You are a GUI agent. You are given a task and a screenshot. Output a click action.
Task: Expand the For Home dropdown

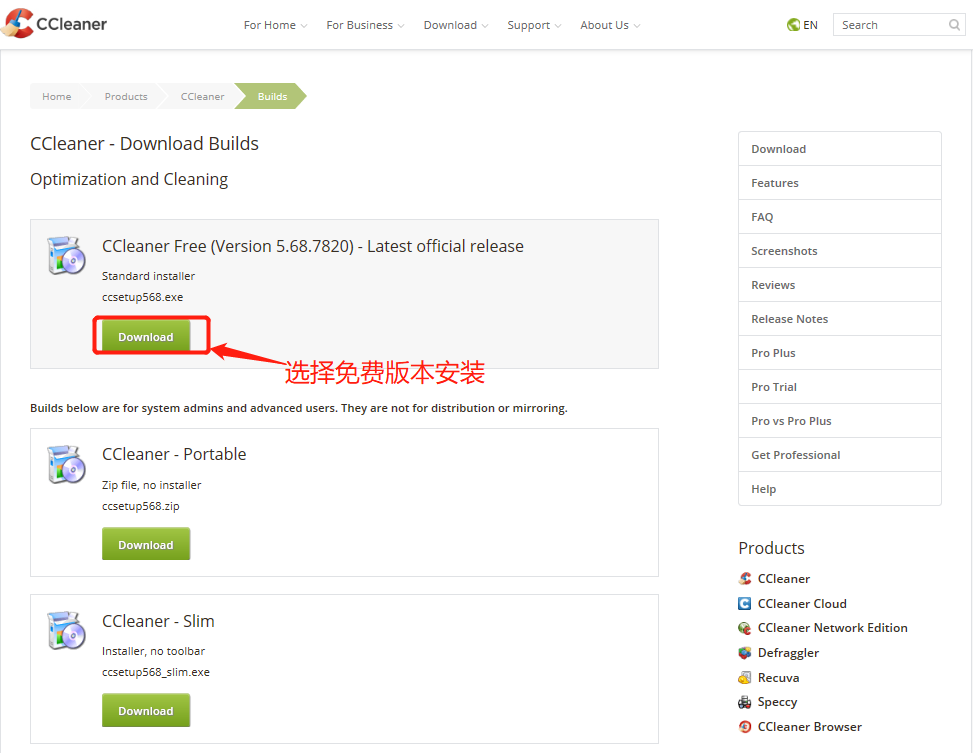[270, 25]
